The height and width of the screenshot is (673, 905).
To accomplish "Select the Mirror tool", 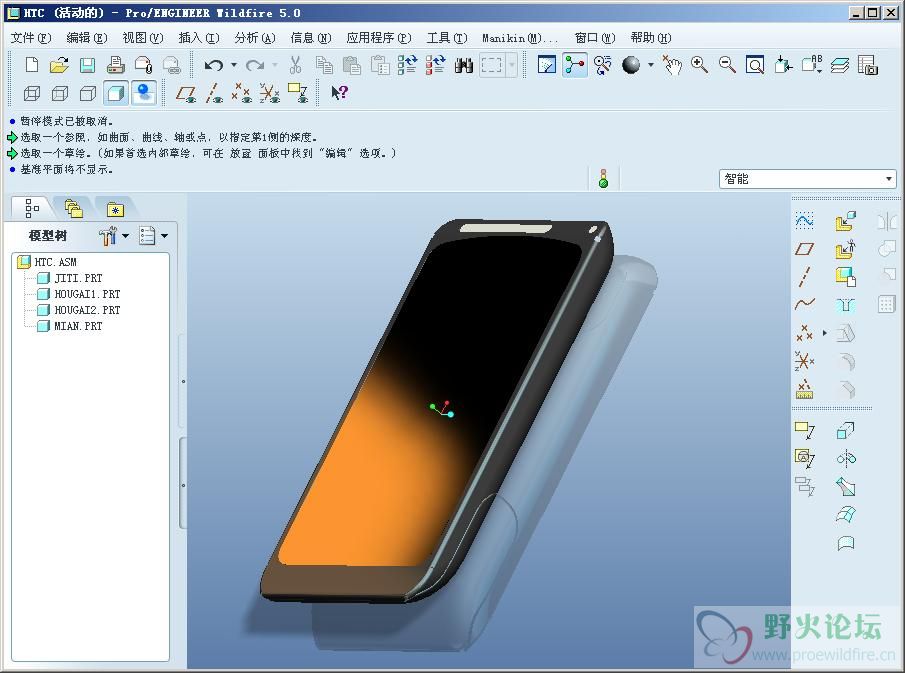I will [x=887, y=221].
